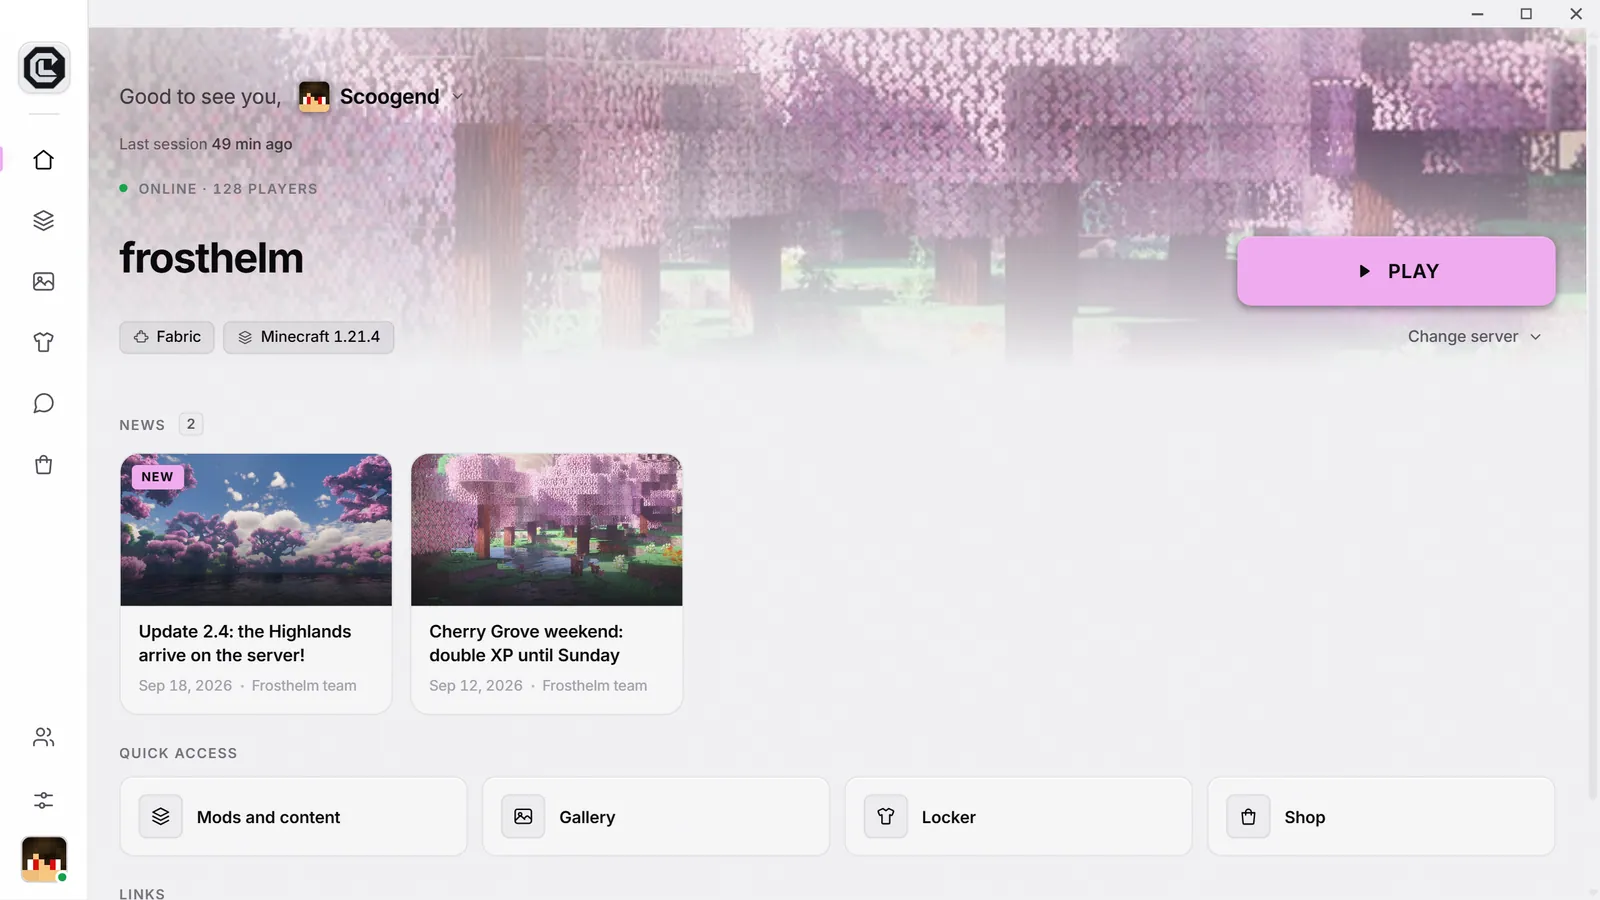Click the 'Sep 18, 2026' news date
1600x900 pixels.
point(185,686)
